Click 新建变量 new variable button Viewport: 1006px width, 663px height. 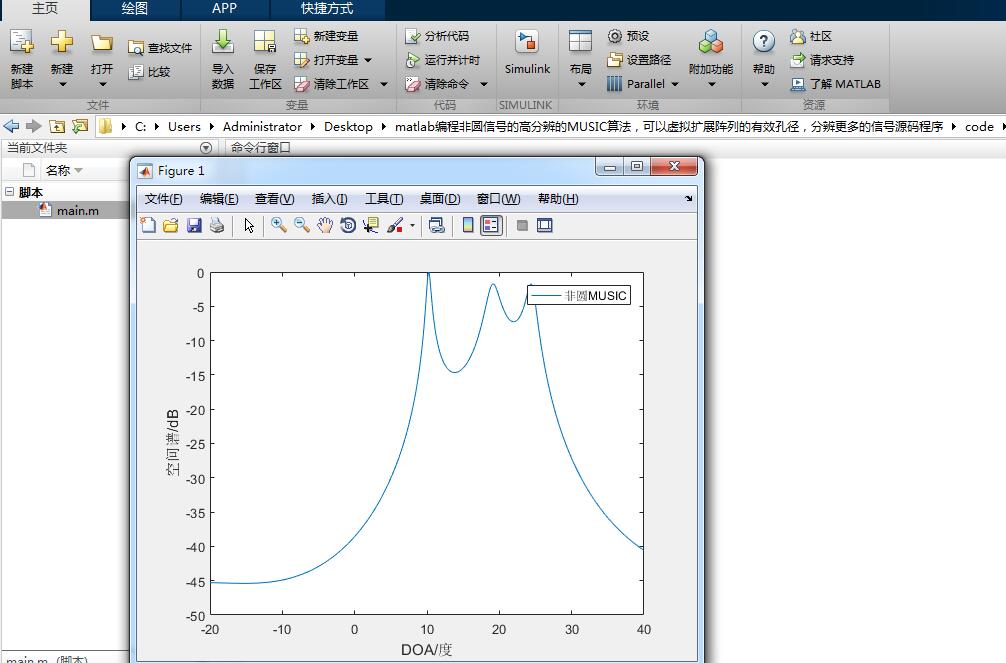[326, 36]
